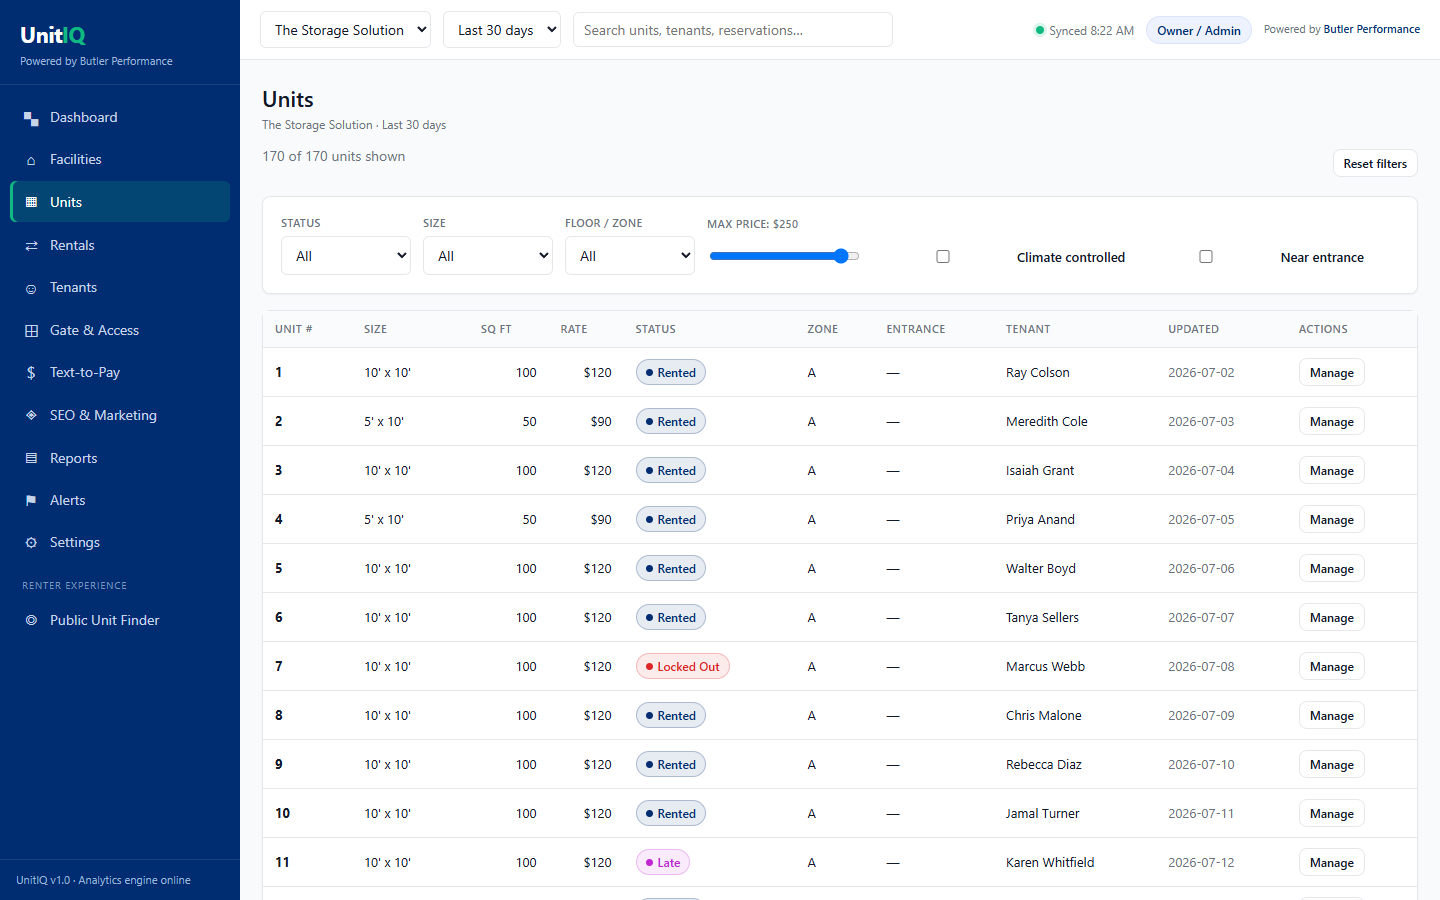Enable the Climate controlled checkbox
The image size is (1440, 900).
click(x=943, y=257)
